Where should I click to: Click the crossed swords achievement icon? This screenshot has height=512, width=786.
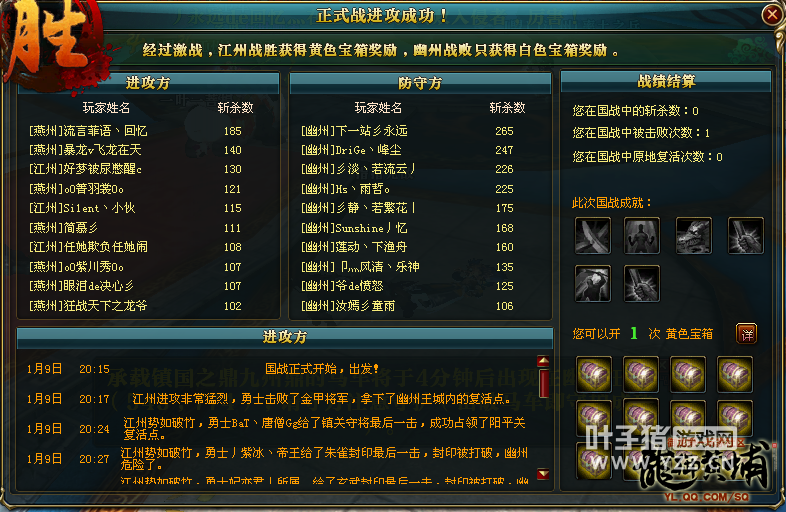click(x=593, y=236)
